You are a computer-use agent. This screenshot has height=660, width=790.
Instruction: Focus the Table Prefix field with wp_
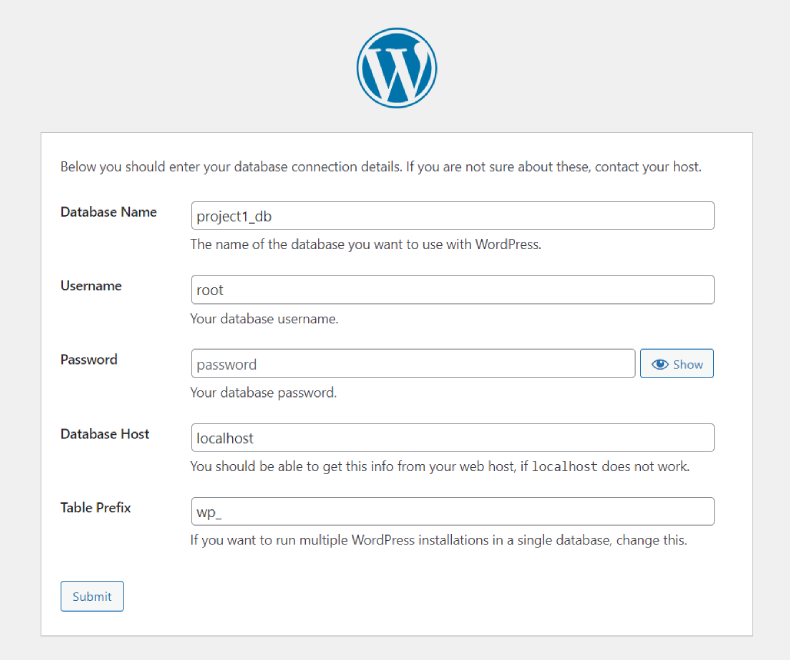click(452, 511)
